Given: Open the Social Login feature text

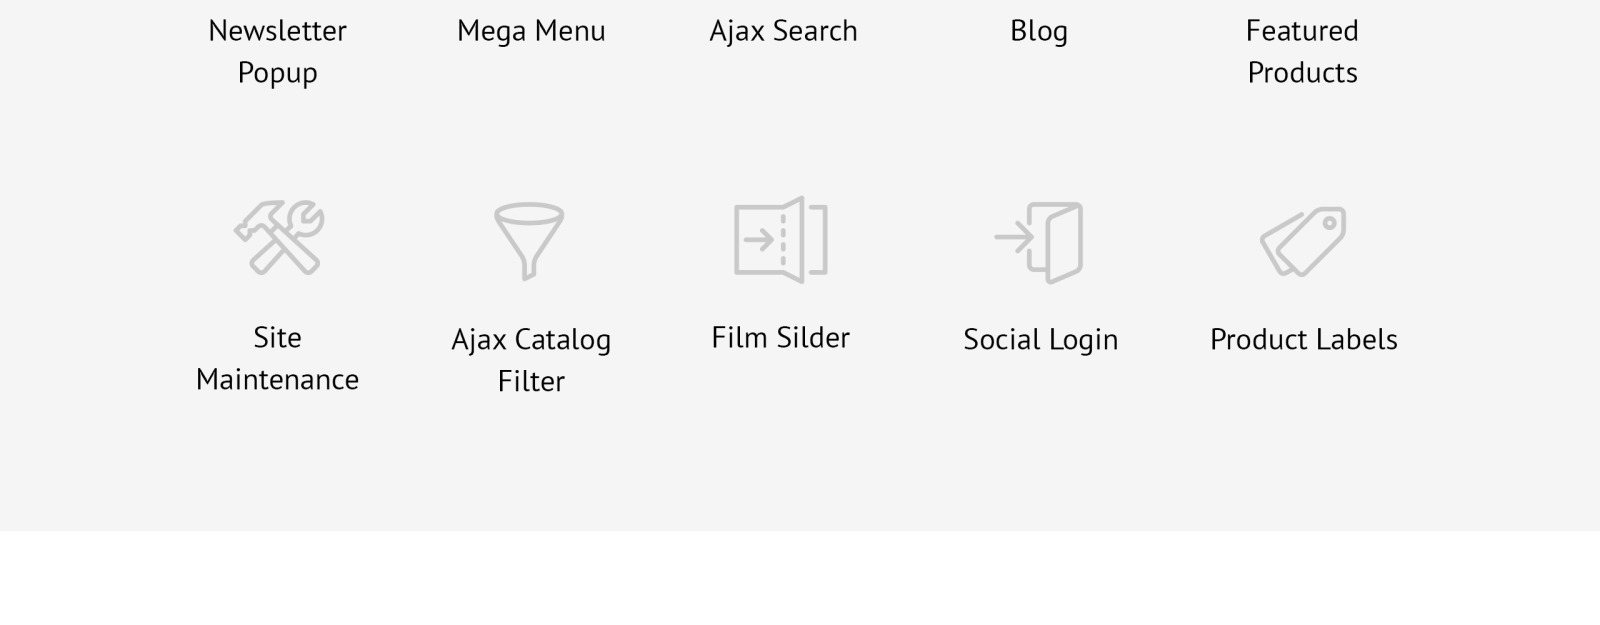Looking at the screenshot, I should click(1040, 340).
